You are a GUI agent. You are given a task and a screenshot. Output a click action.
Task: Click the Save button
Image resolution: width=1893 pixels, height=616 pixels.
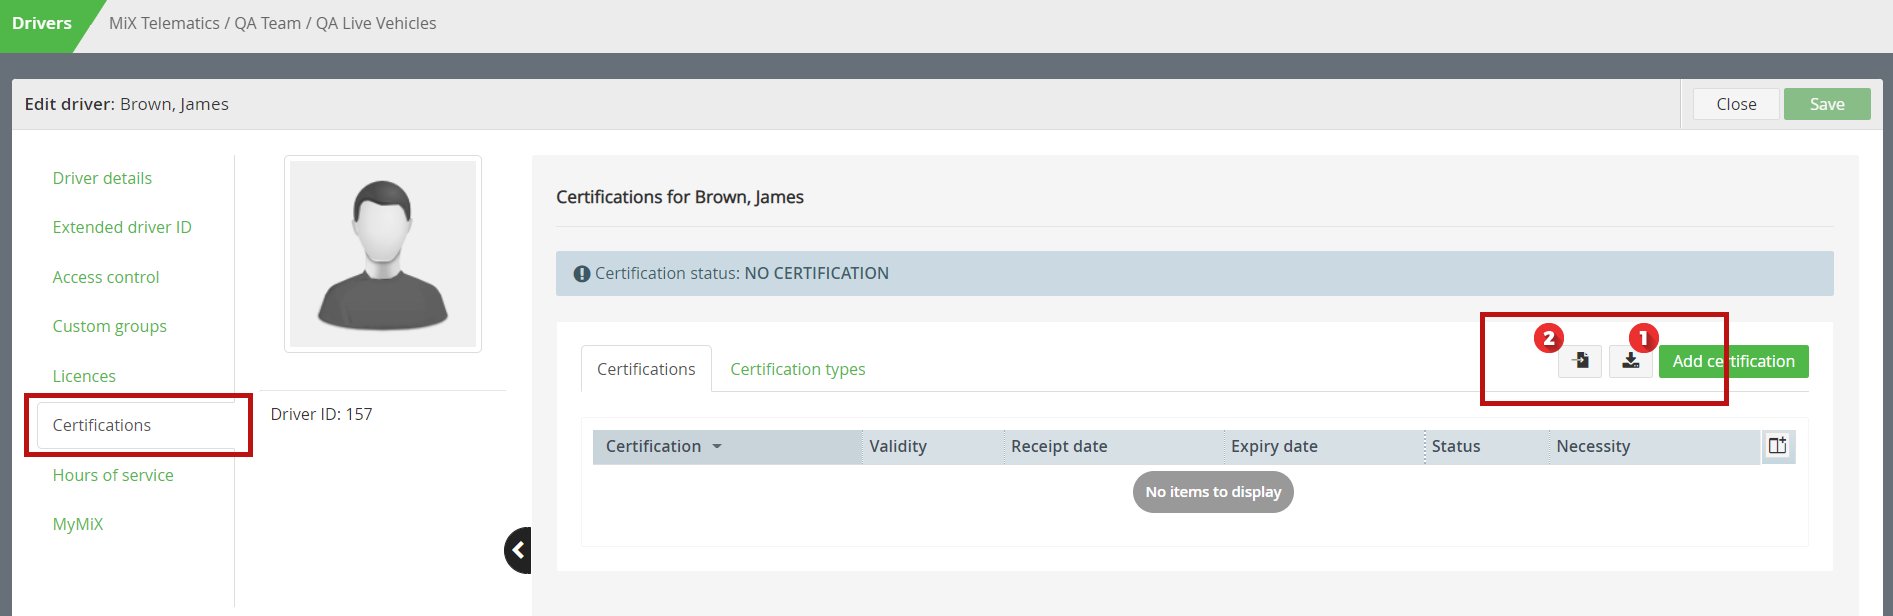(1827, 104)
